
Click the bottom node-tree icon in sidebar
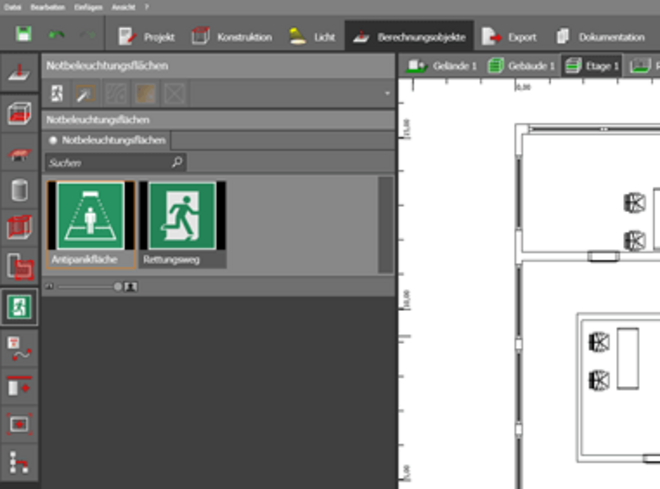pyautogui.click(x=19, y=462)
